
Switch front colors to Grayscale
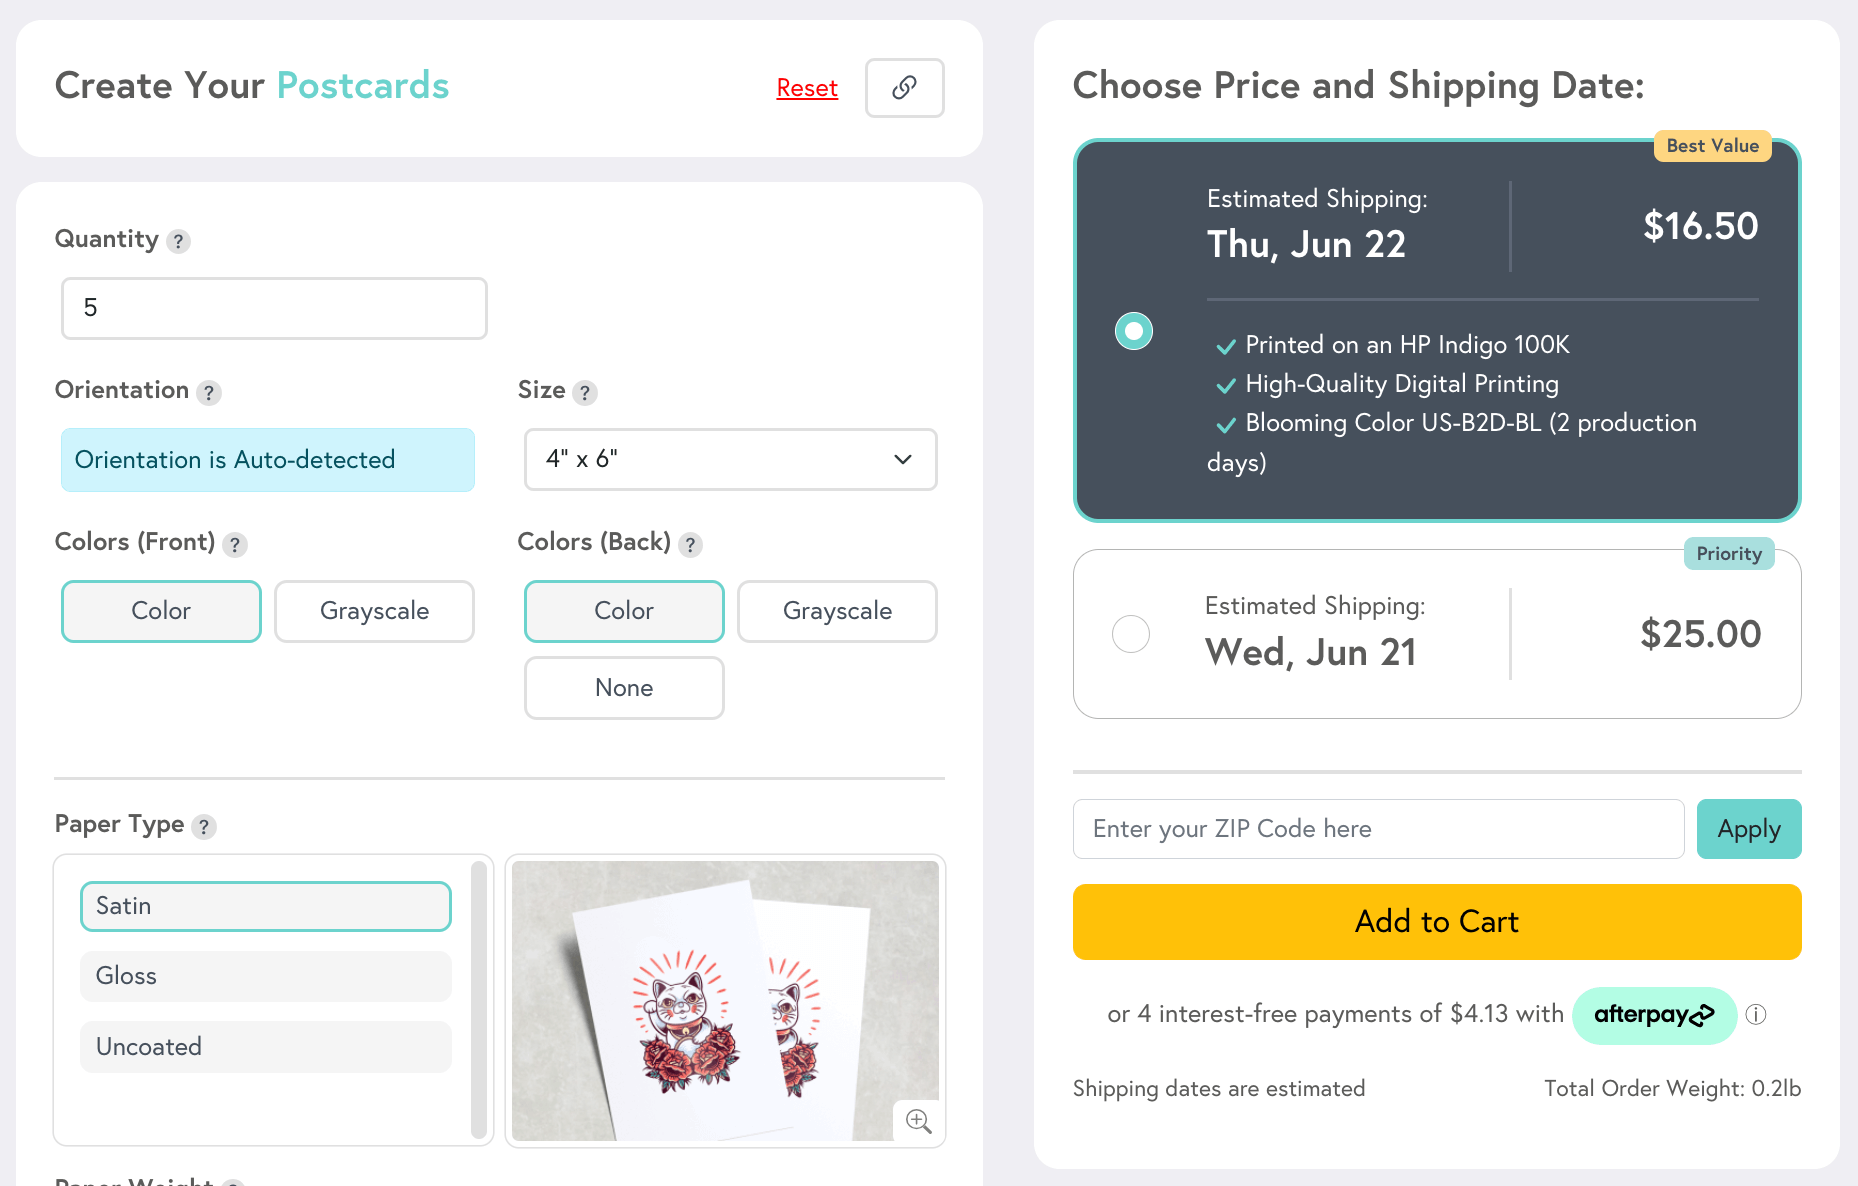[x=374, y=611]
